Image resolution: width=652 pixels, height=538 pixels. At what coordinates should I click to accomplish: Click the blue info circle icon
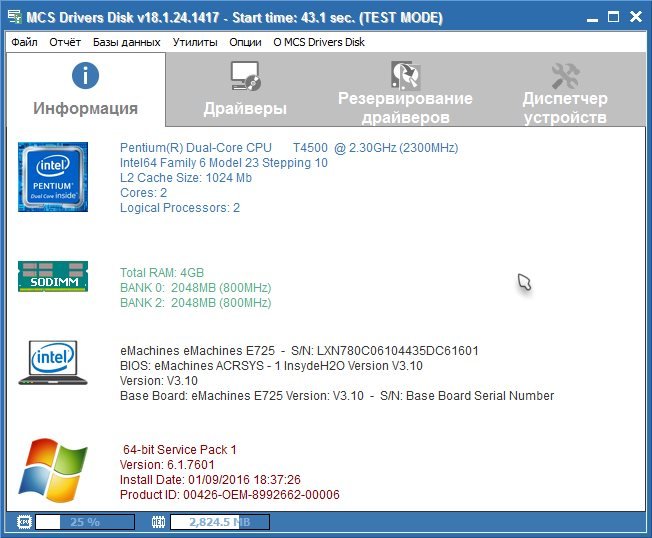85,75
